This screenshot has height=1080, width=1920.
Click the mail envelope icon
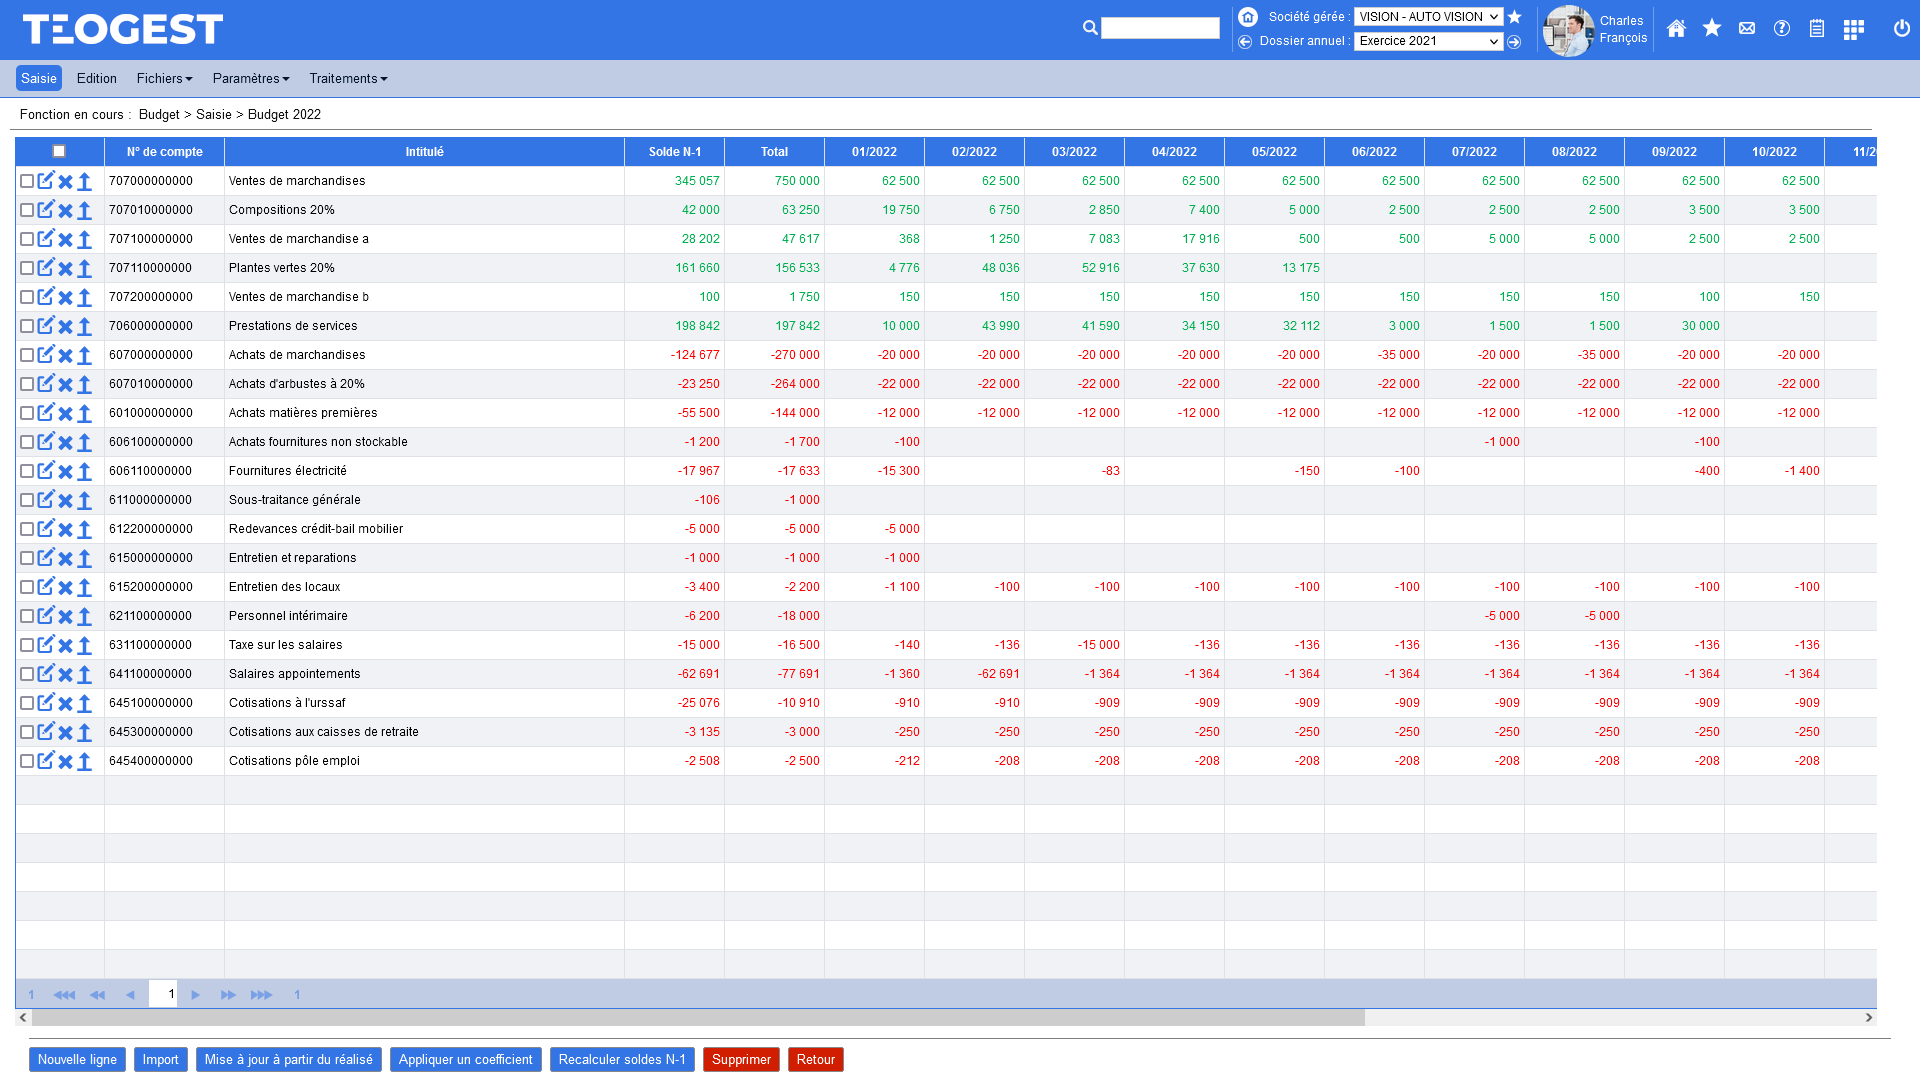tap(1747, 29)
